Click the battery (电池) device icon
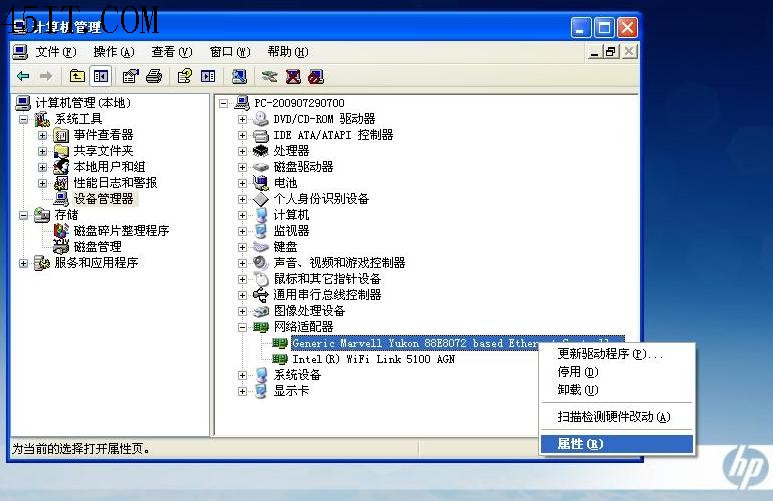The width and height of the screenshot is (773, 501). [x=260, y=183]
